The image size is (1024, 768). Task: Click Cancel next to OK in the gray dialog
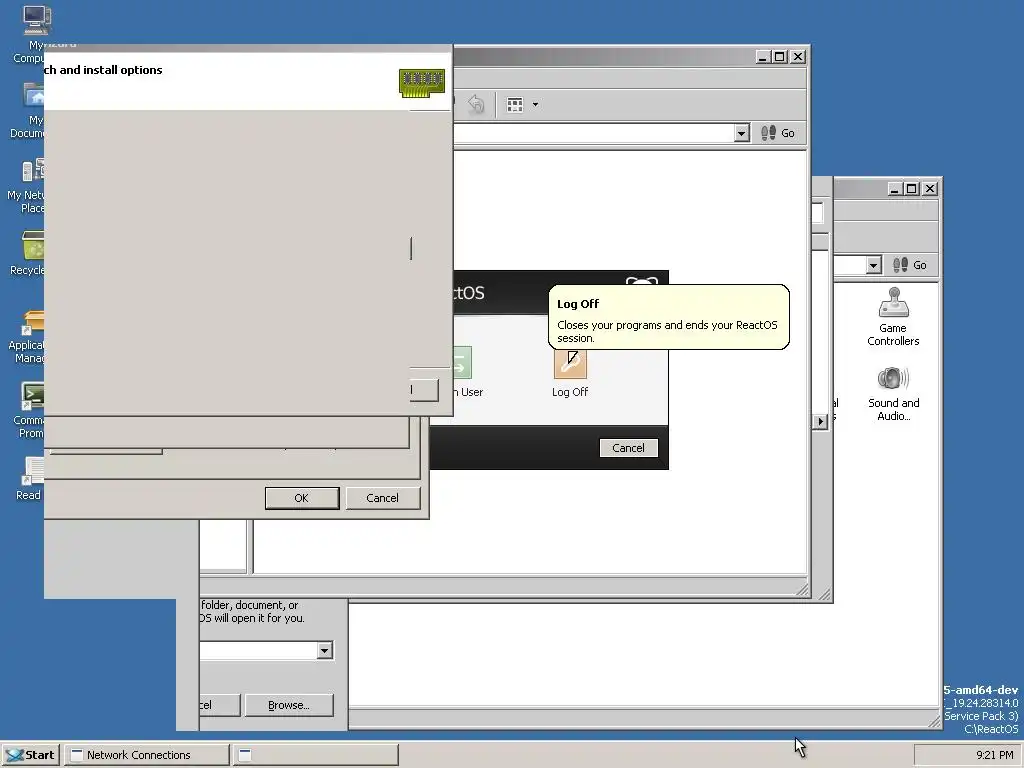[382, 498]
